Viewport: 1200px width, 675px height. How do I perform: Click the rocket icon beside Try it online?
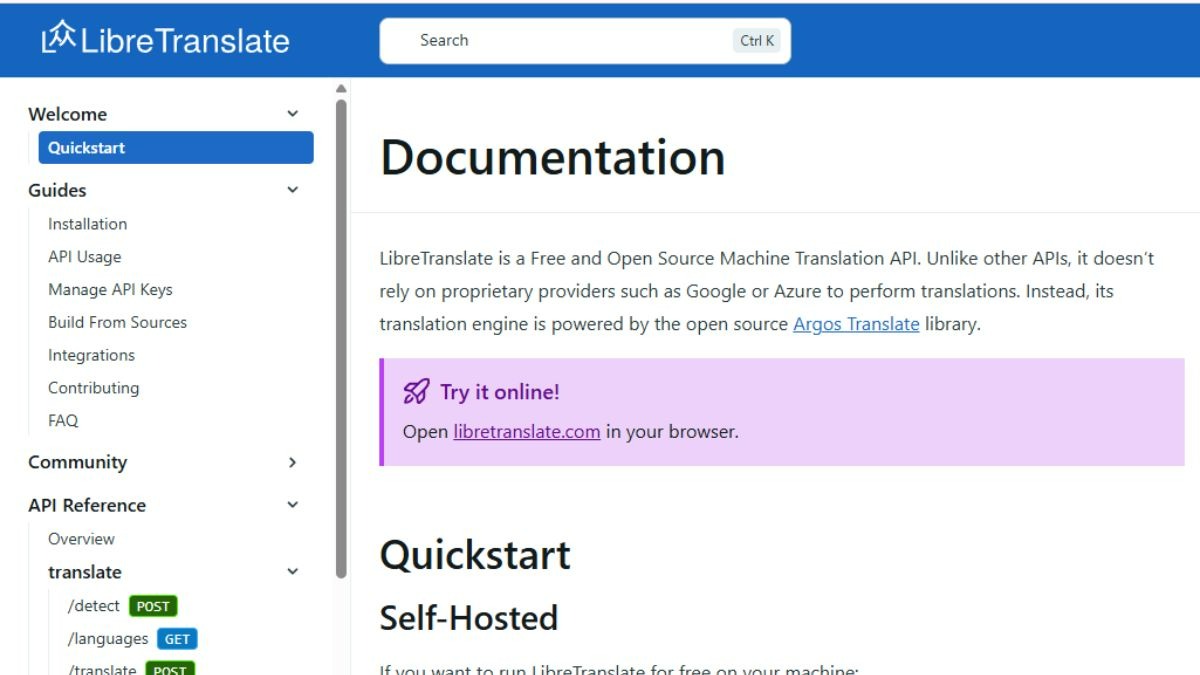(x=416, y=392)
